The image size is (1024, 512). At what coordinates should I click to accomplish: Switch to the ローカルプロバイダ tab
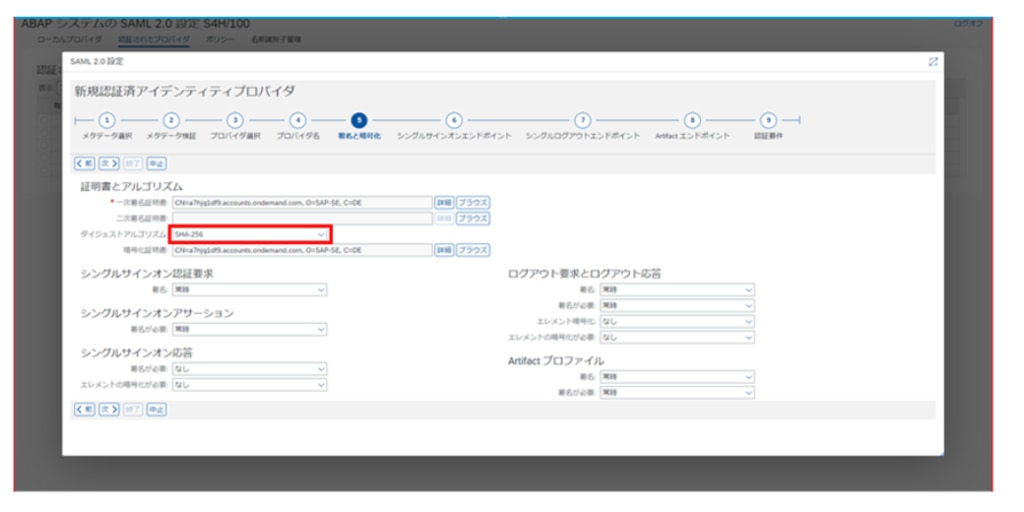[x=70, y=39]
